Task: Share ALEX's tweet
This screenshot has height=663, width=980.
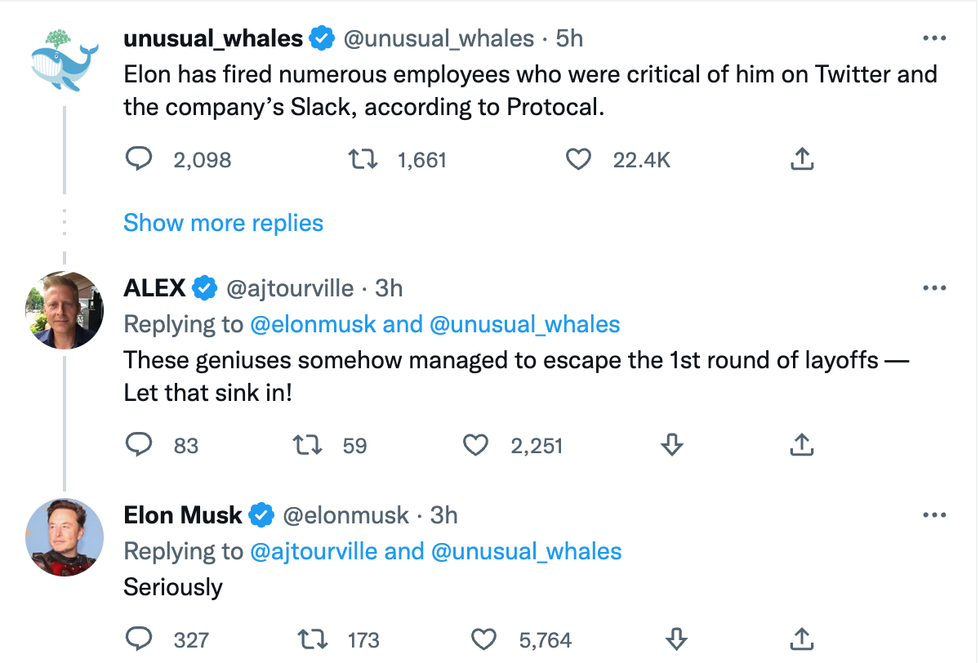Action: pos(802,445)
